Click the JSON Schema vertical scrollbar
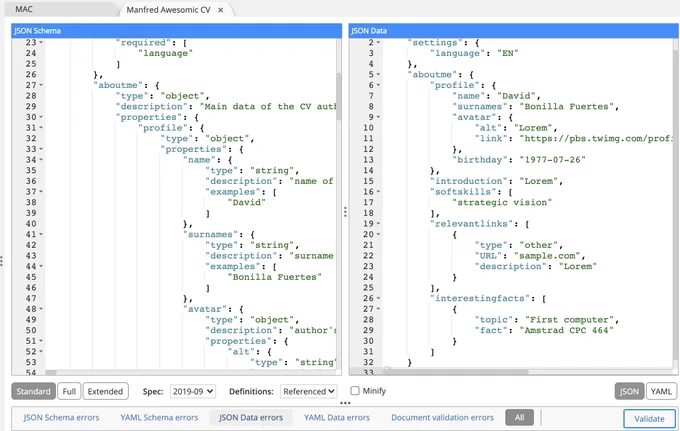Image resolution: width=680 pixels, height=431 pixels. (x=339, y=96)
